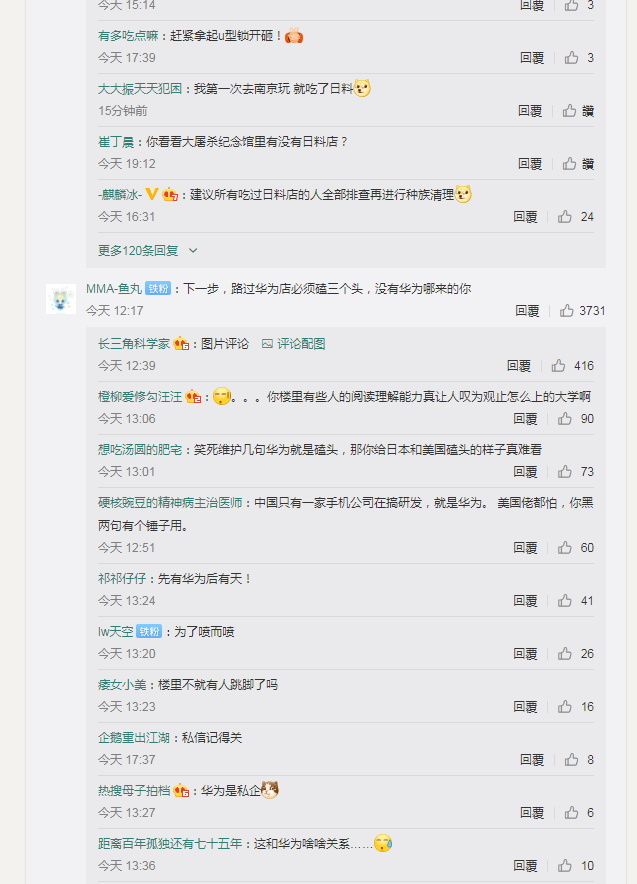Click 回覆 on 企鹅重出江湖's reply
This screenshot has height=884, width=637.
(532, 760)
